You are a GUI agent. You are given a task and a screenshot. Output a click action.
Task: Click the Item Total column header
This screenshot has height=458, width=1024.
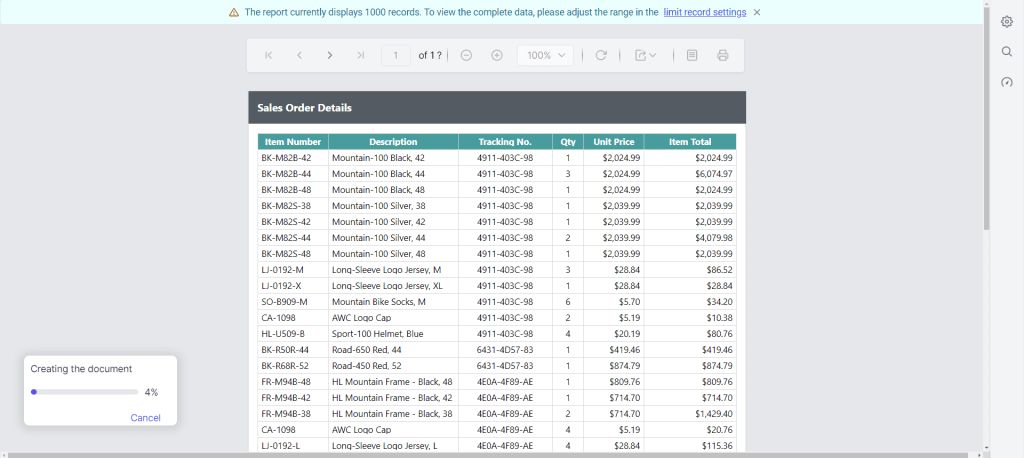(x=690, y=142)
